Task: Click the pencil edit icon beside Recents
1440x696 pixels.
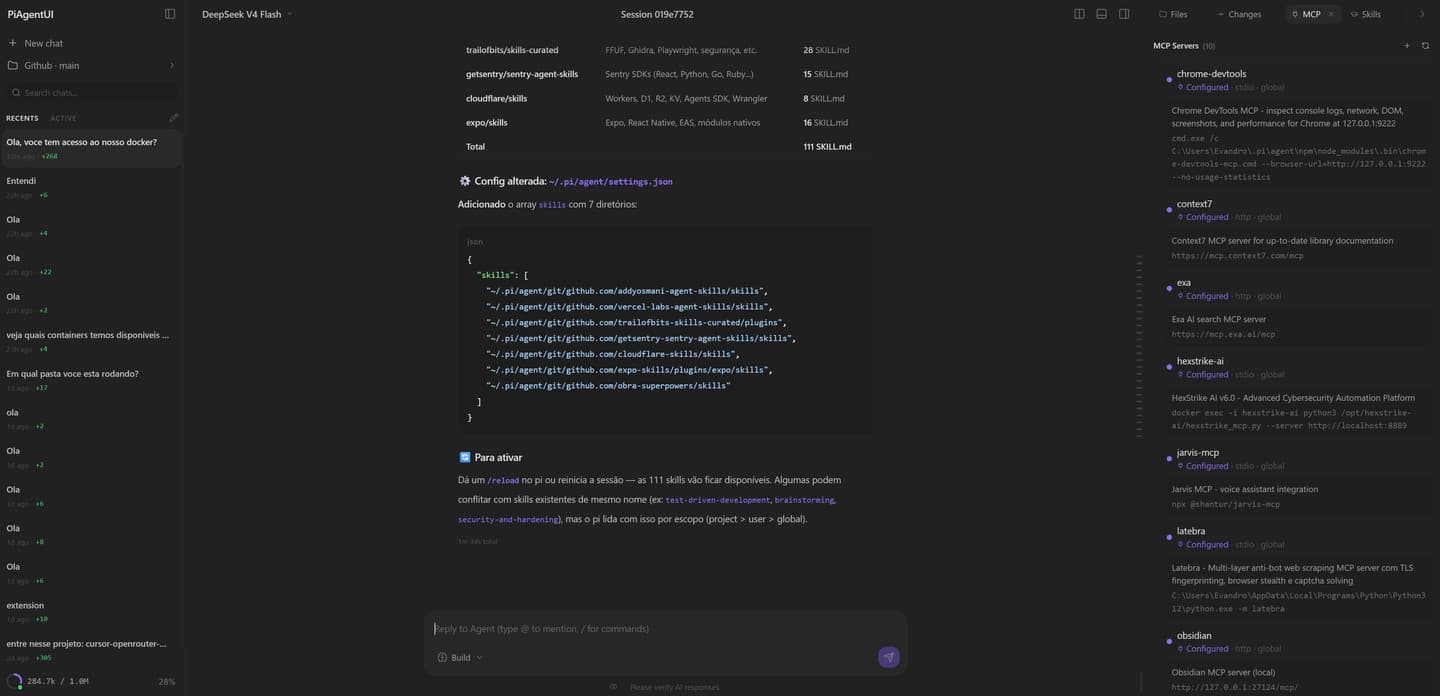Action: [x=173, y=118]
